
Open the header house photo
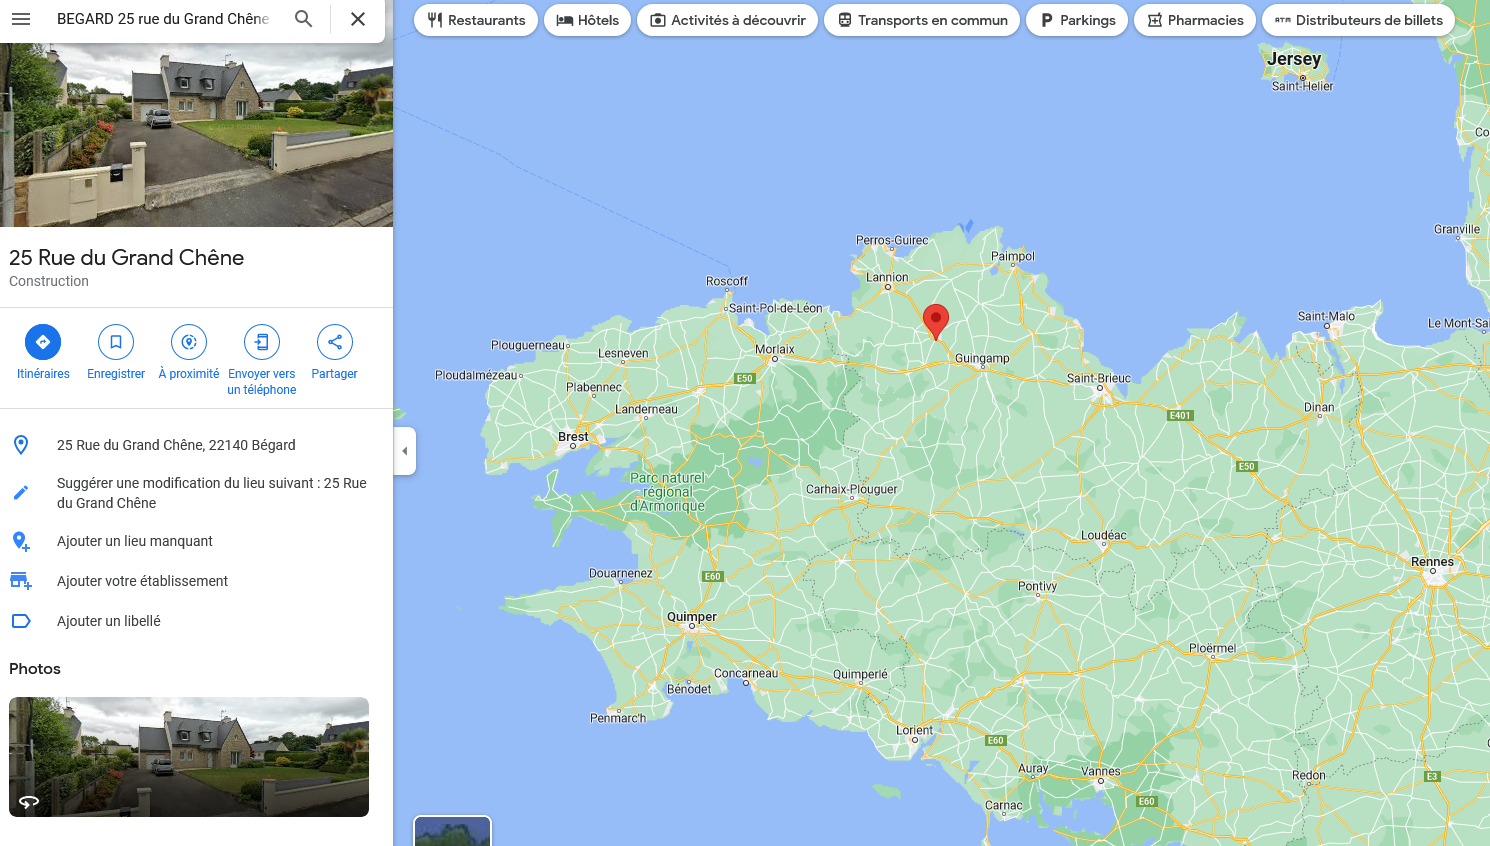196,135
